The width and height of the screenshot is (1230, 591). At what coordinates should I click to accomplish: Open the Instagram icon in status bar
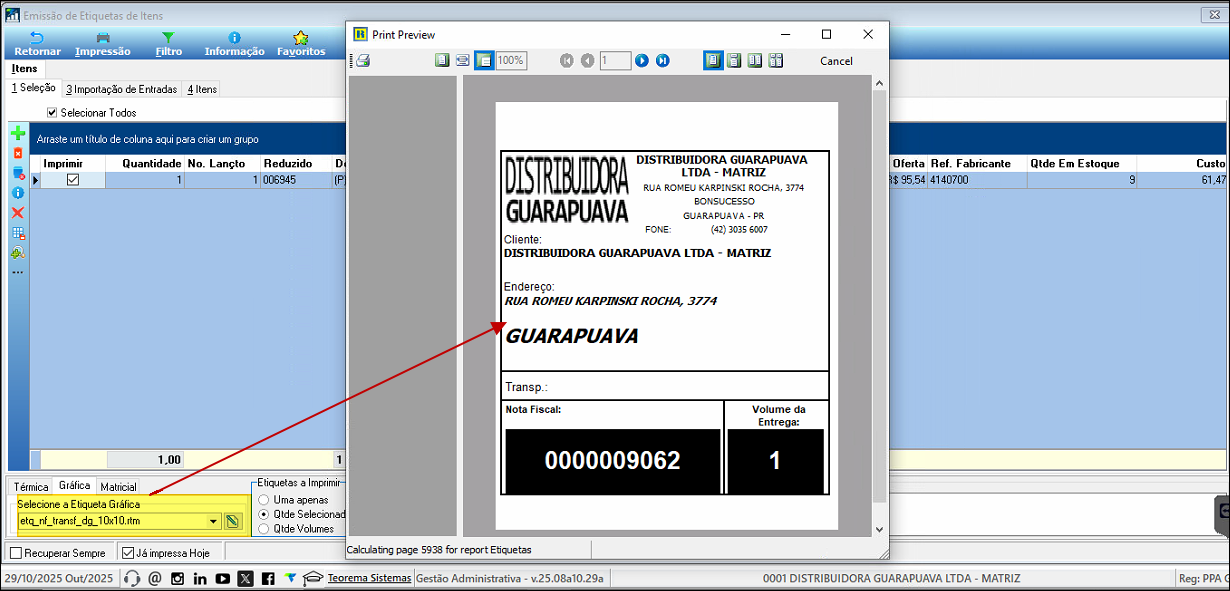coord(177,578)
